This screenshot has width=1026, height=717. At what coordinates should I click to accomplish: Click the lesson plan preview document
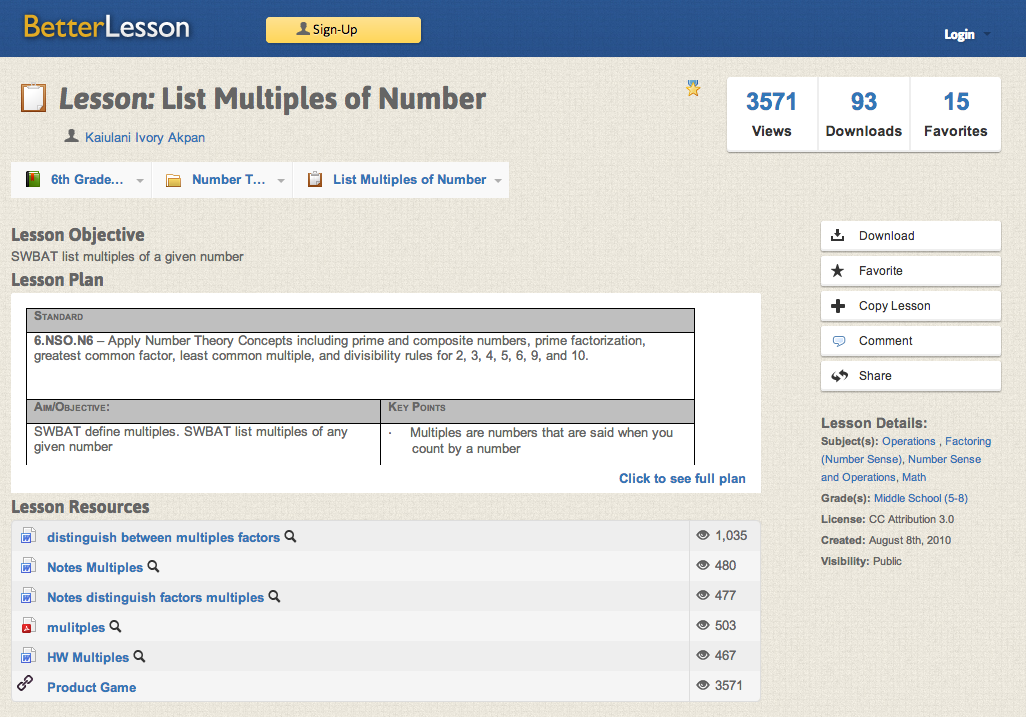(360, 380)
